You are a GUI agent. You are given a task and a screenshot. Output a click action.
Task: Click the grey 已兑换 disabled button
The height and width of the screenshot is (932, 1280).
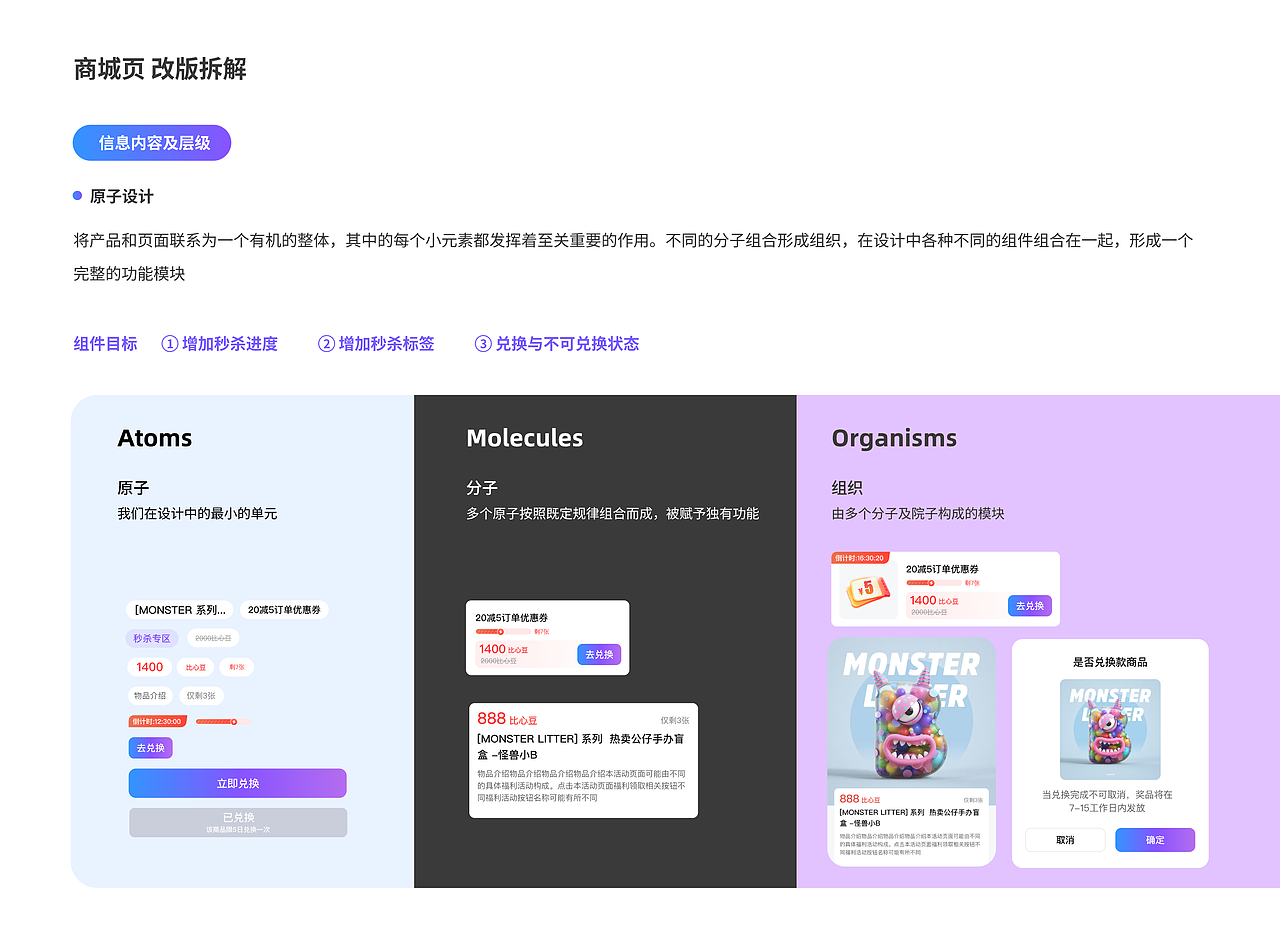point(238,822)
